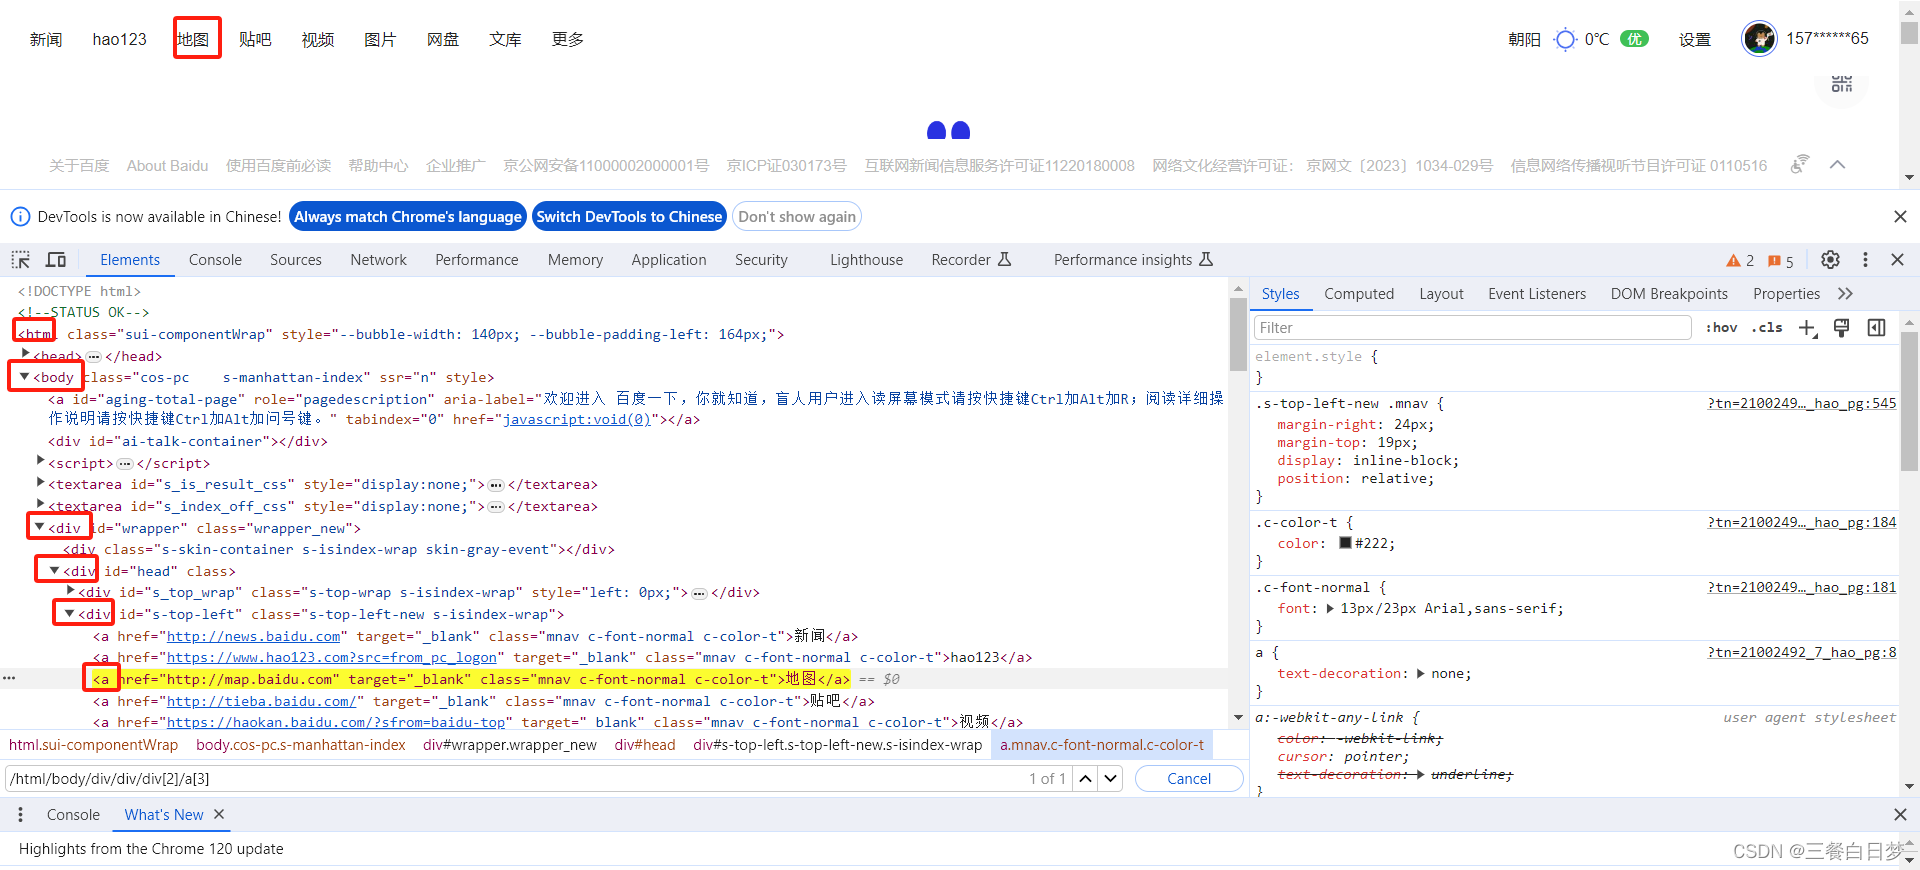Click the hao123 link in Baidu navigation

click(x=119, y=39)
